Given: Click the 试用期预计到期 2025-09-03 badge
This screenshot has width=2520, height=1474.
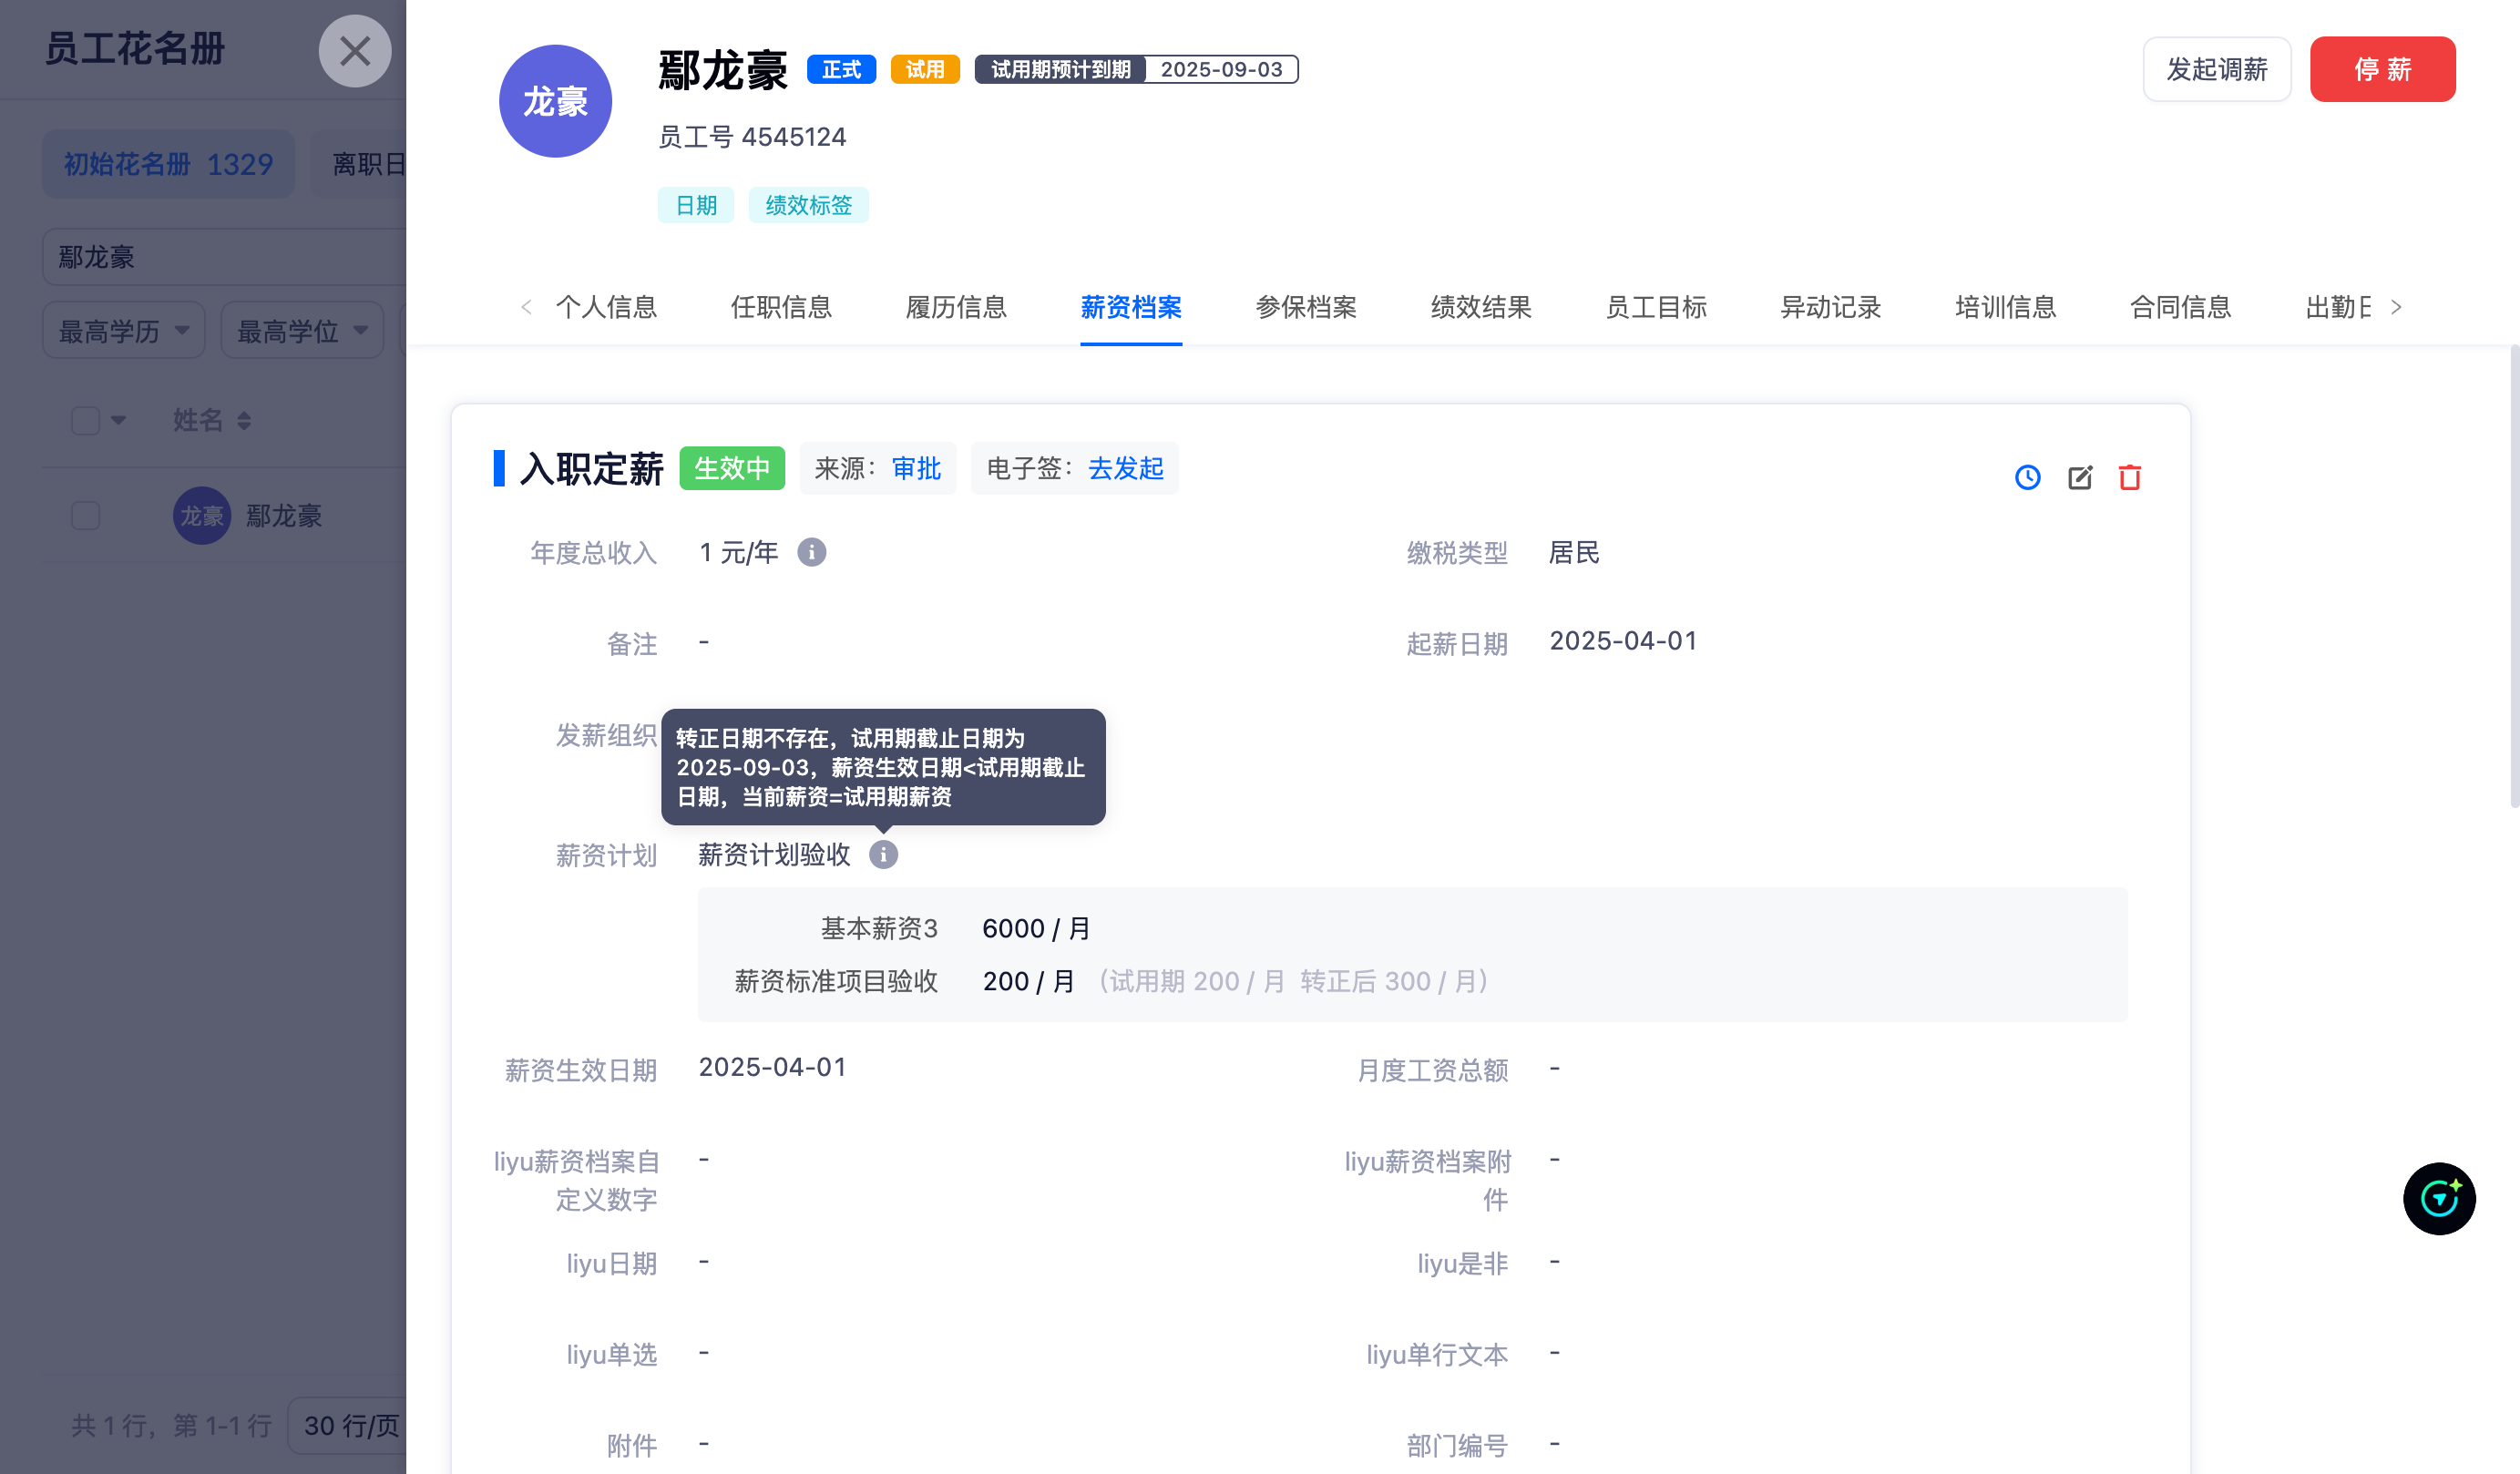Looking at the screenshot, I should [x=1136, y=69].
